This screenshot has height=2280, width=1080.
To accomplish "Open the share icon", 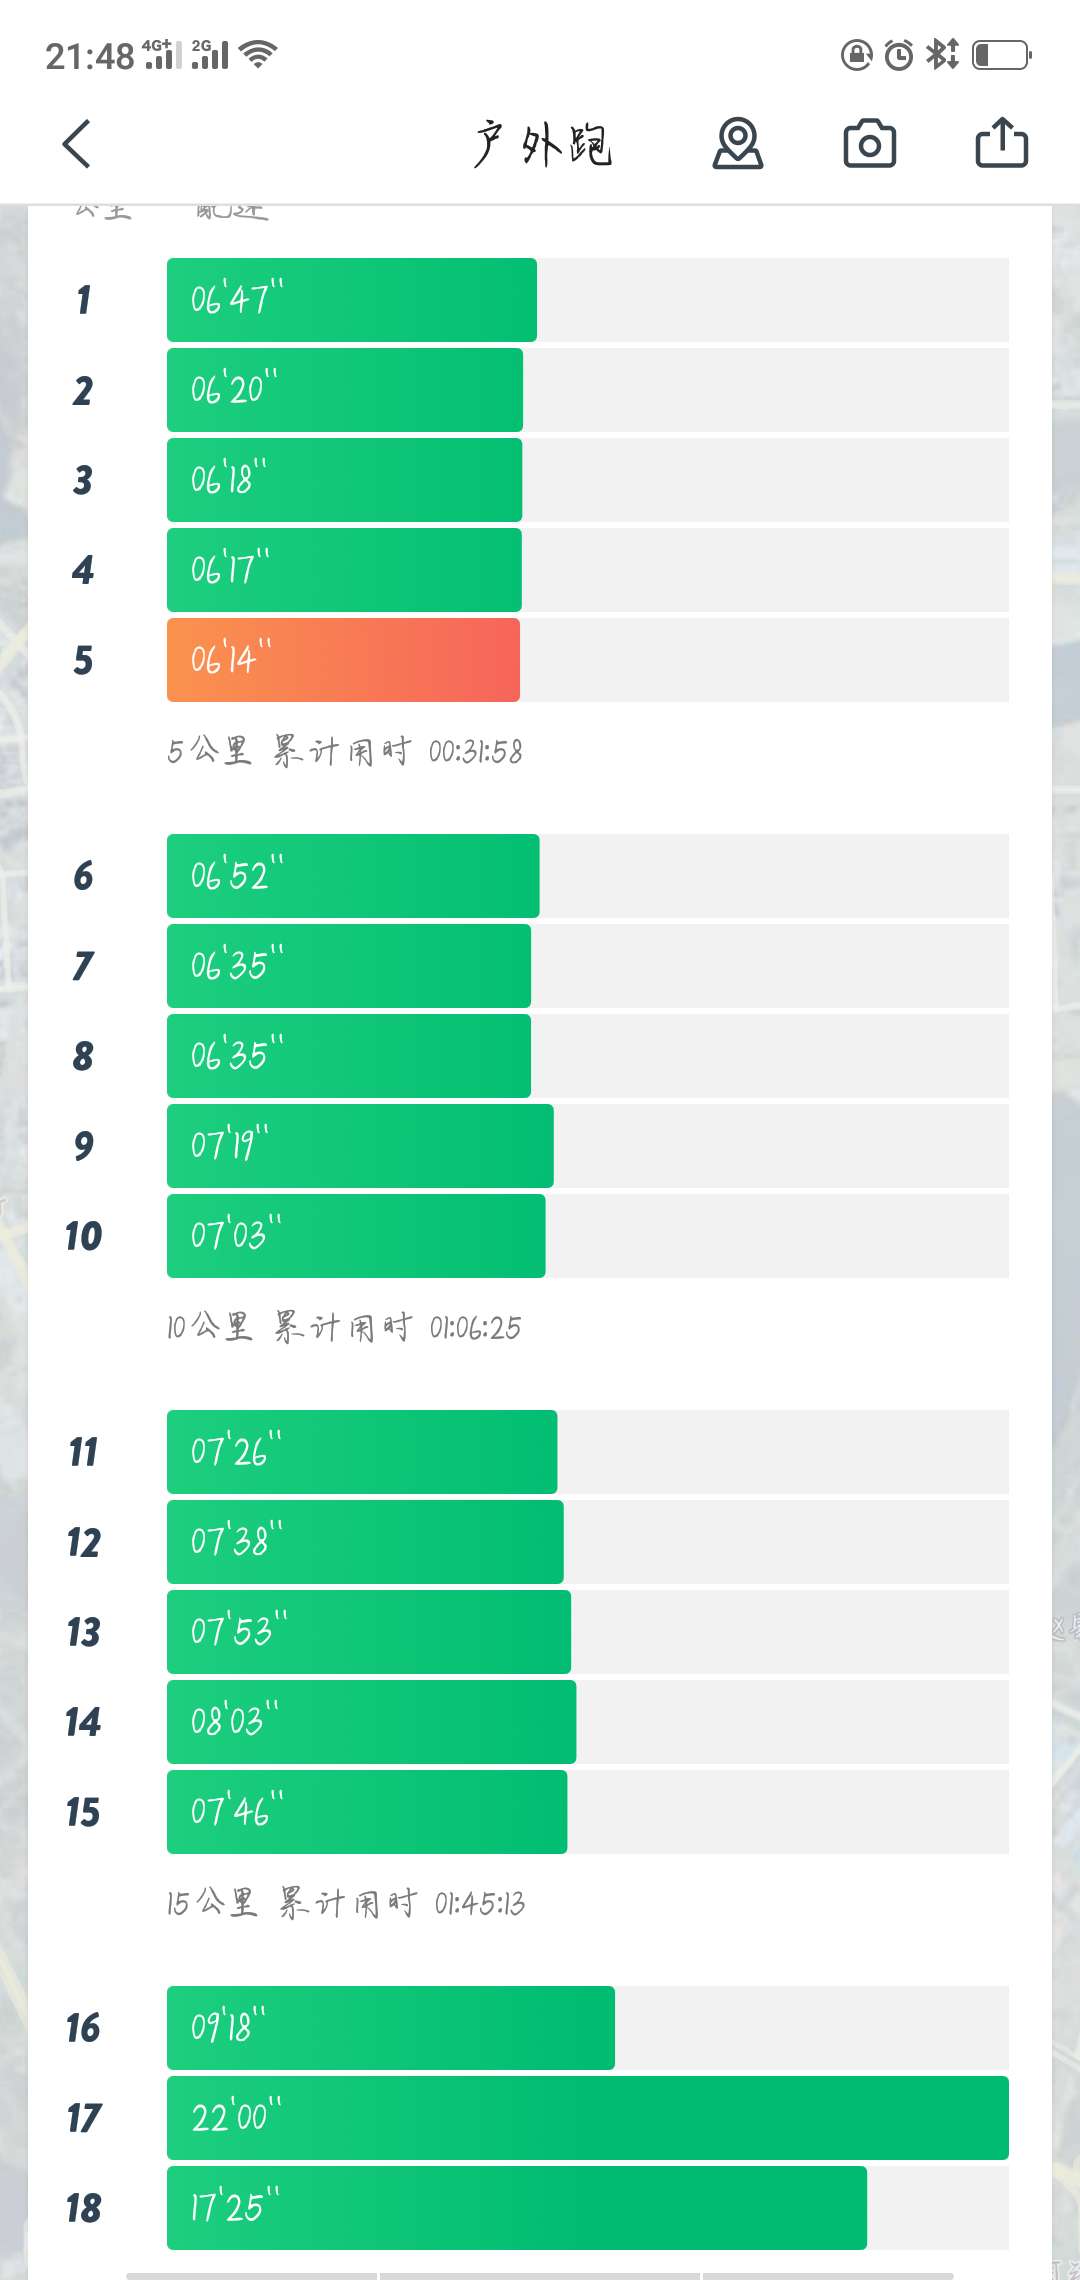I will pos(1001,143).
